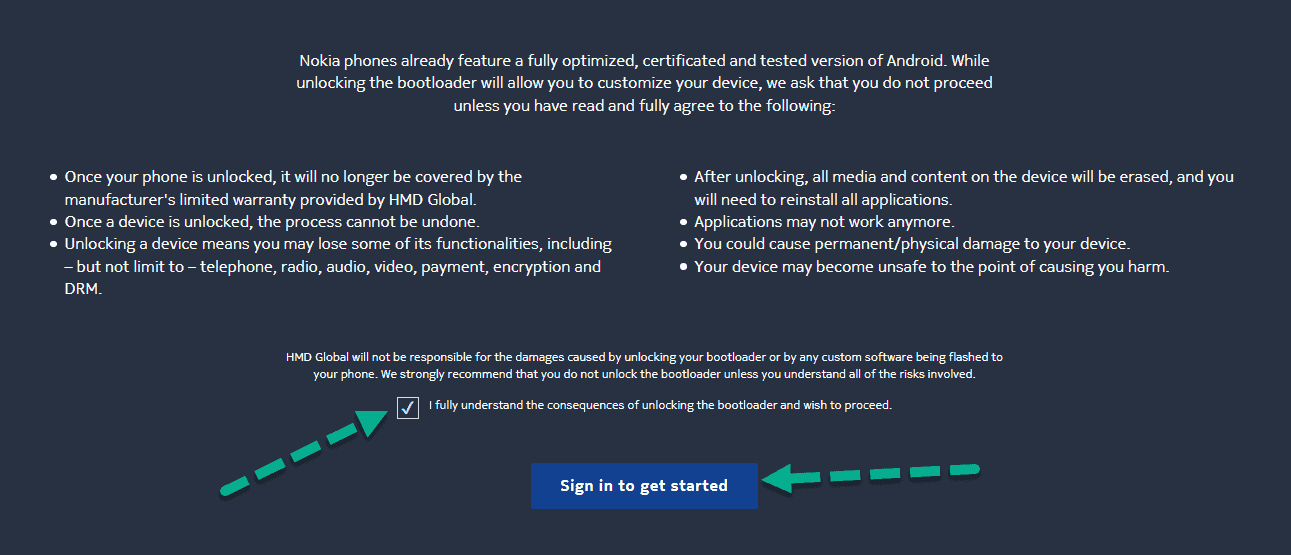Click the bullet dot before "Once a device is unlocked"
This screenshot has height=555, width=1291.
tap(54, 222)
